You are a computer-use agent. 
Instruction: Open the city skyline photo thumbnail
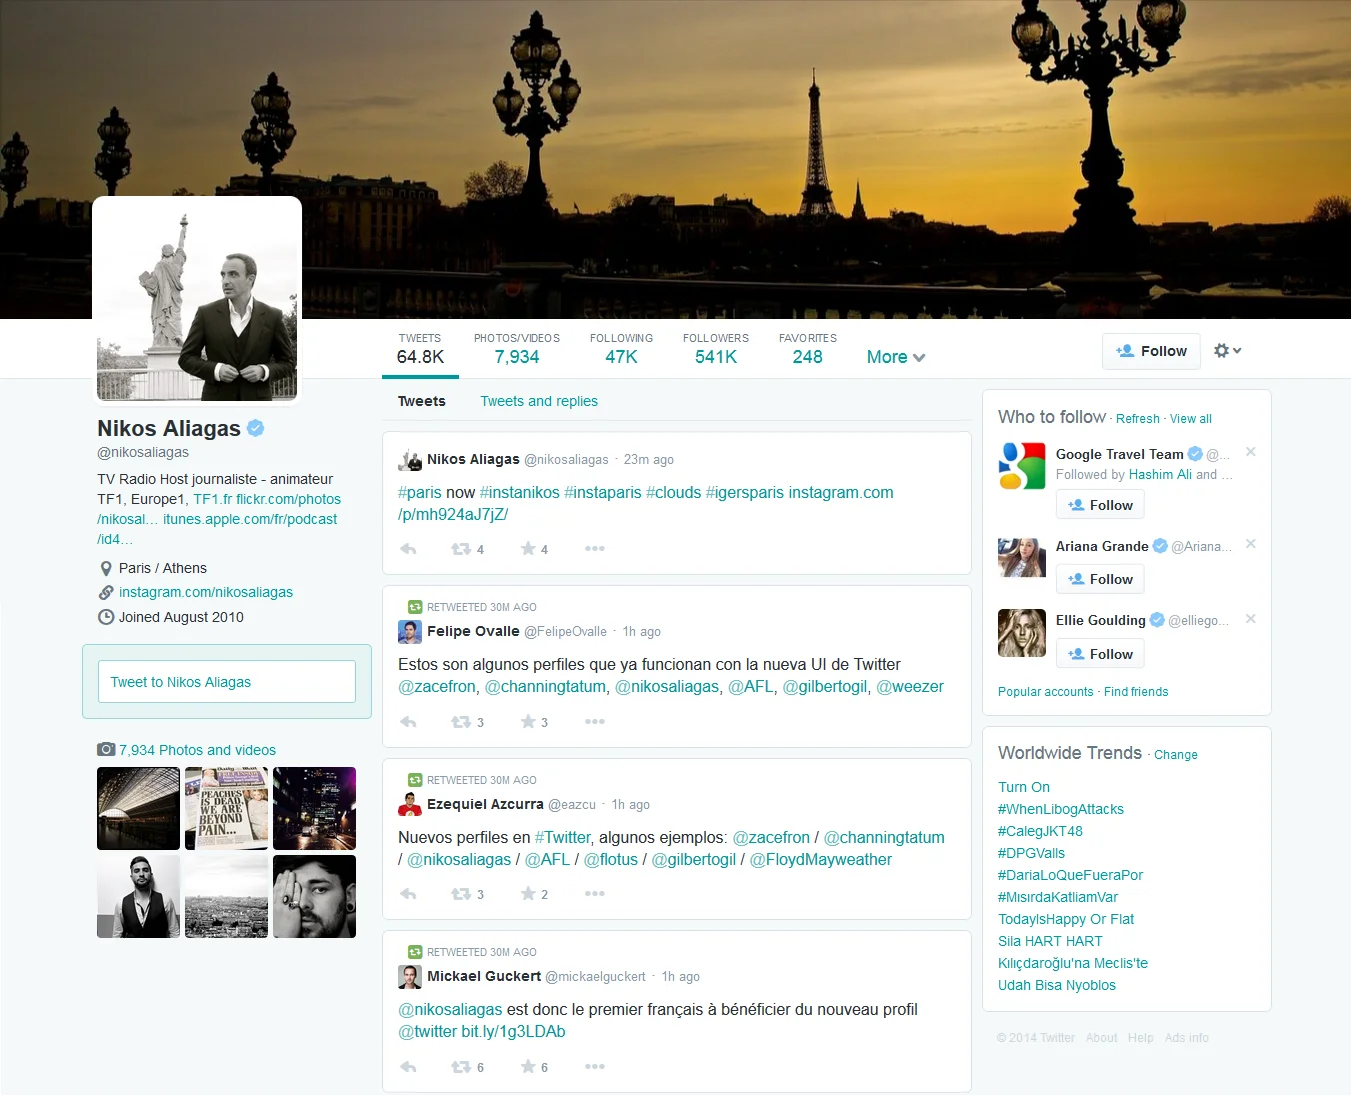tap(226, 896)
